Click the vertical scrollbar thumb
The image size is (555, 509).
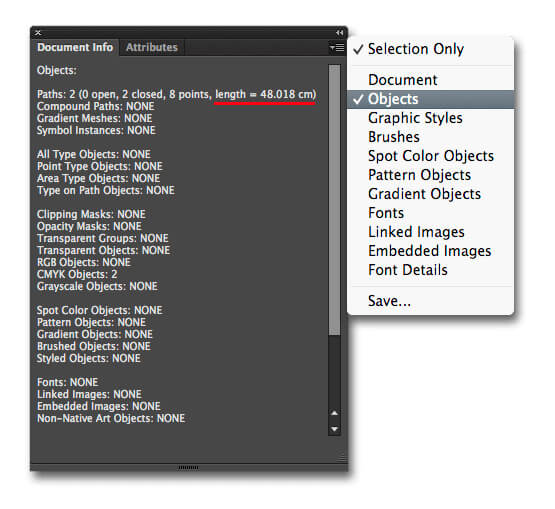click(x=334, y=200)
